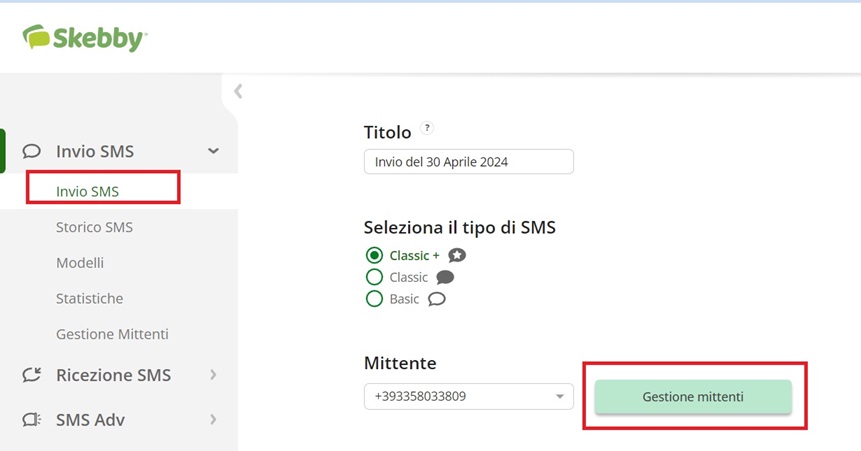
Task: Go to Statistiche menu item
Action: click(90, 298)
